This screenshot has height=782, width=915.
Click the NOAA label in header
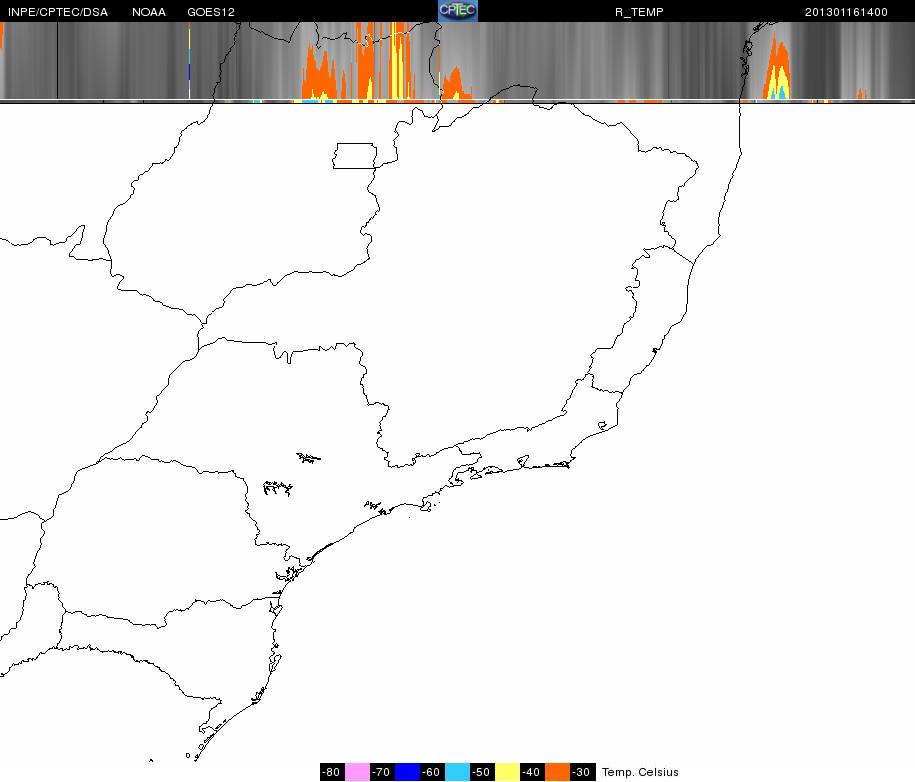point(149,12)
